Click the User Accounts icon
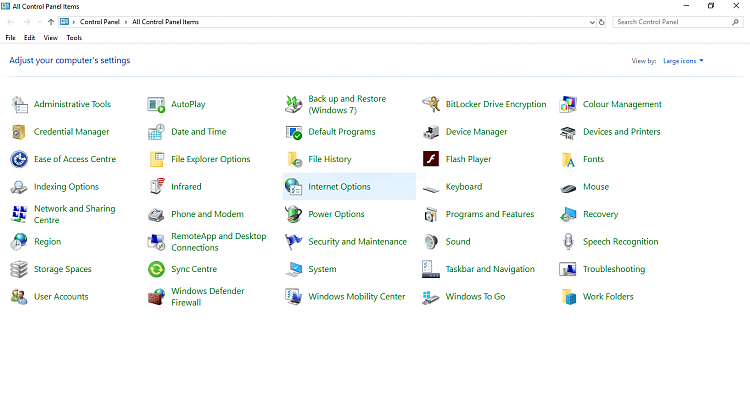Viewport: 750px width, 400px height. [19, 297]
